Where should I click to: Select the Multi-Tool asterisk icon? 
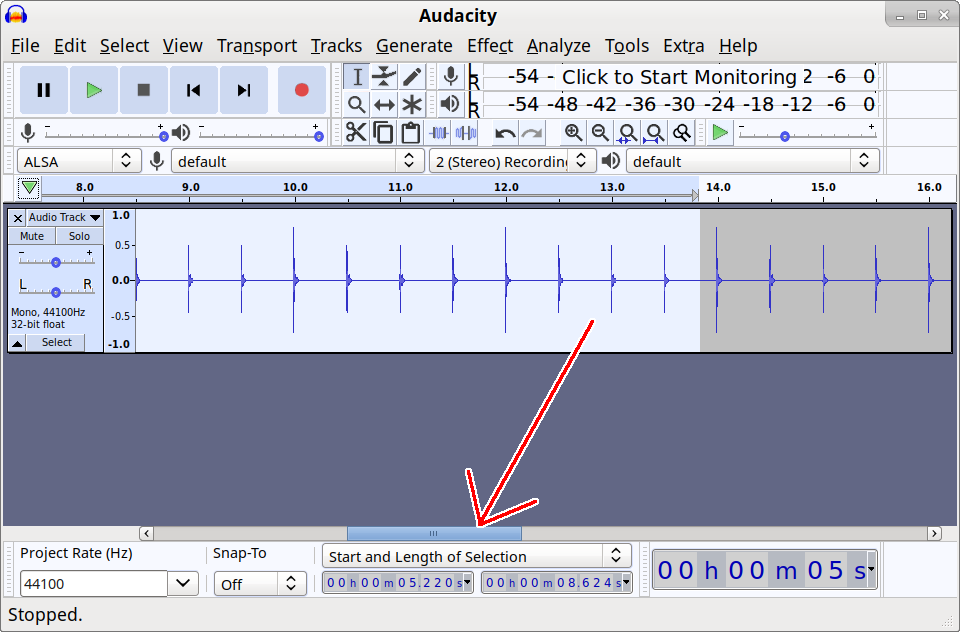coord(411,105)
